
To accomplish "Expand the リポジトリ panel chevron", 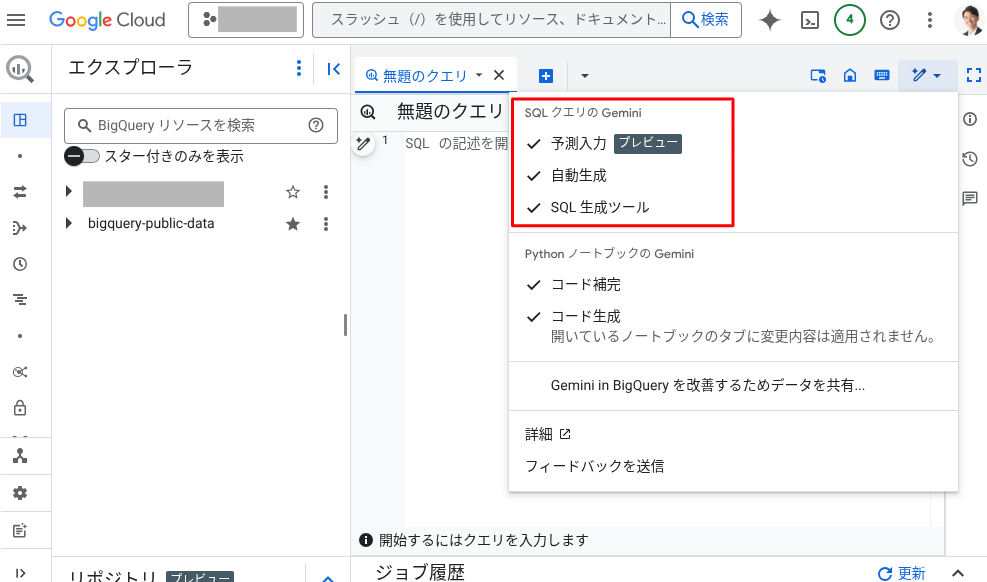I will point(328,578).
